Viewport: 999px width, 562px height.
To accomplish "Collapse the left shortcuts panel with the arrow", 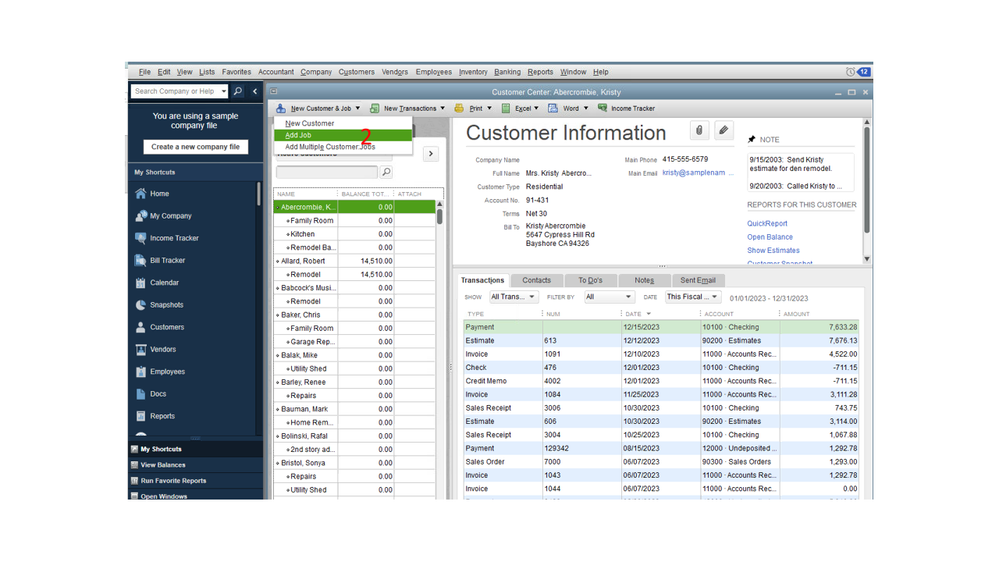I will coord(255,91).
